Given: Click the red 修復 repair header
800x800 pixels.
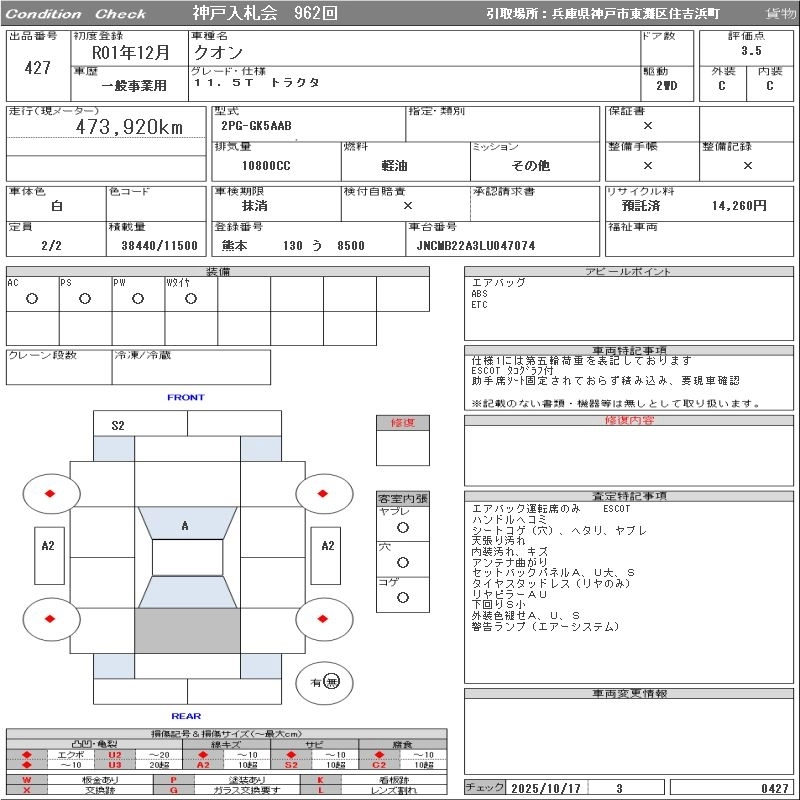Looking at the screenshot, I should pyautogui.click(x=402, y=423).
